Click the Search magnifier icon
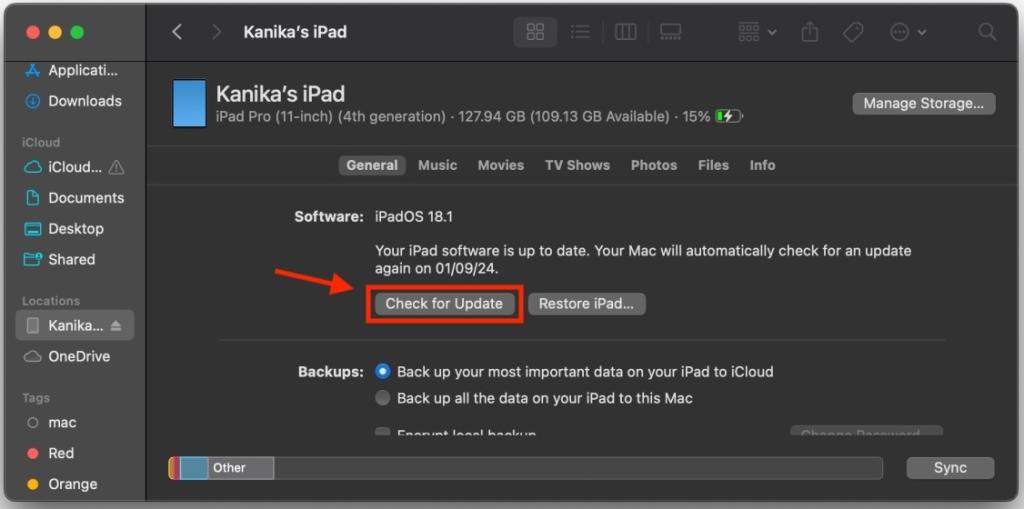Image resolution: width=1024 pixels, height=509 pixels. tap(987, 32)
